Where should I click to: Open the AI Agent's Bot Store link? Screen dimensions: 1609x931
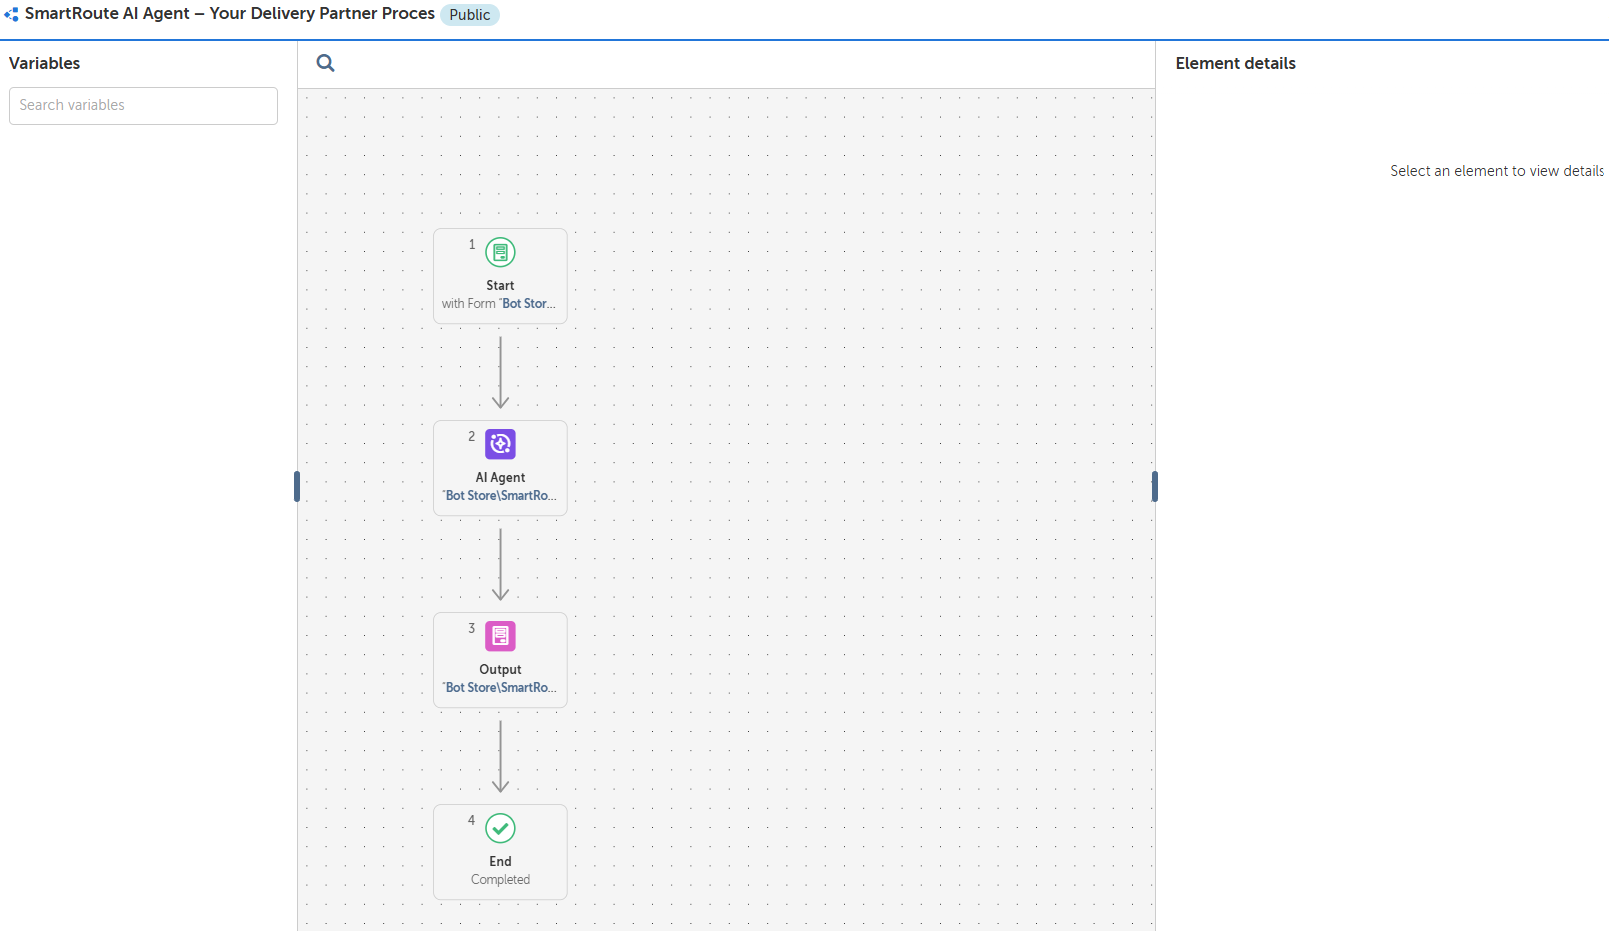pos(500,496)
